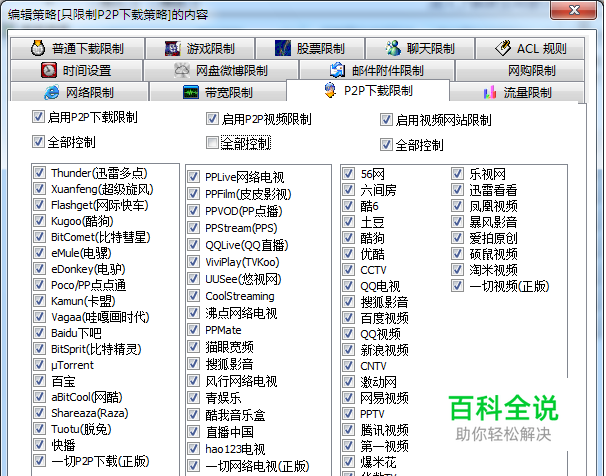Uncheck Xuanfeng(超级旋风) checkbox
Image resolution: width=606 pixels, height=476 pixels.
[39, 189]
